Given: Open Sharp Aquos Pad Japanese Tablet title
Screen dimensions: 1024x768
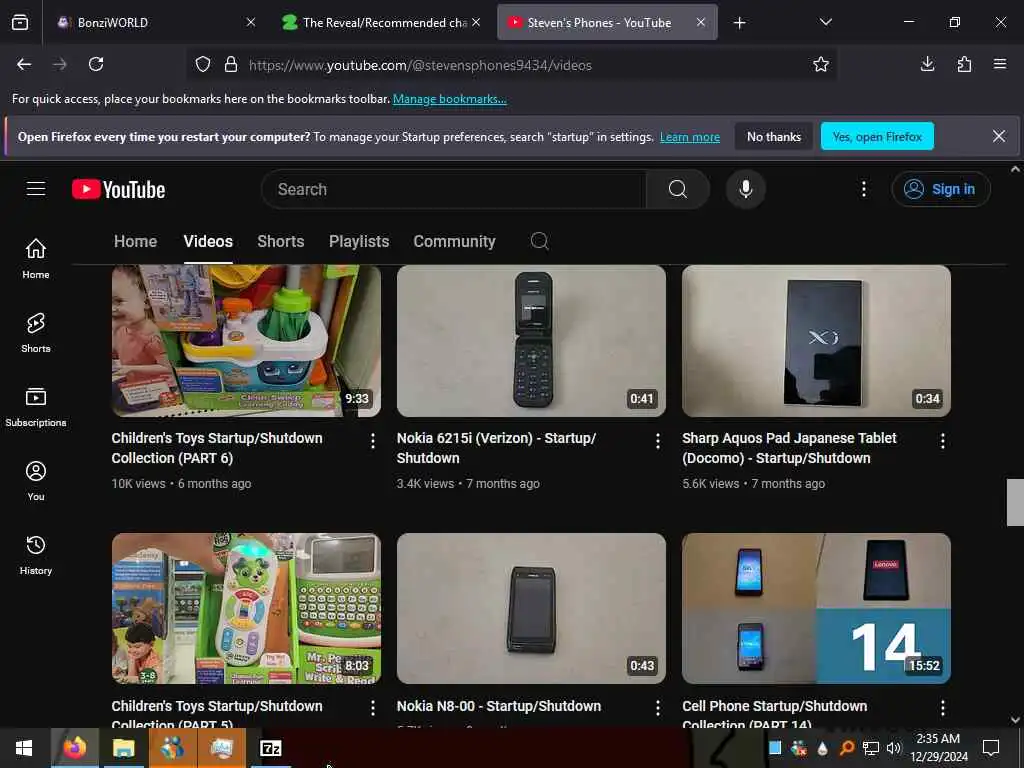Looking at the screenshot, I should pyautogui.click(x=789, y=447).
